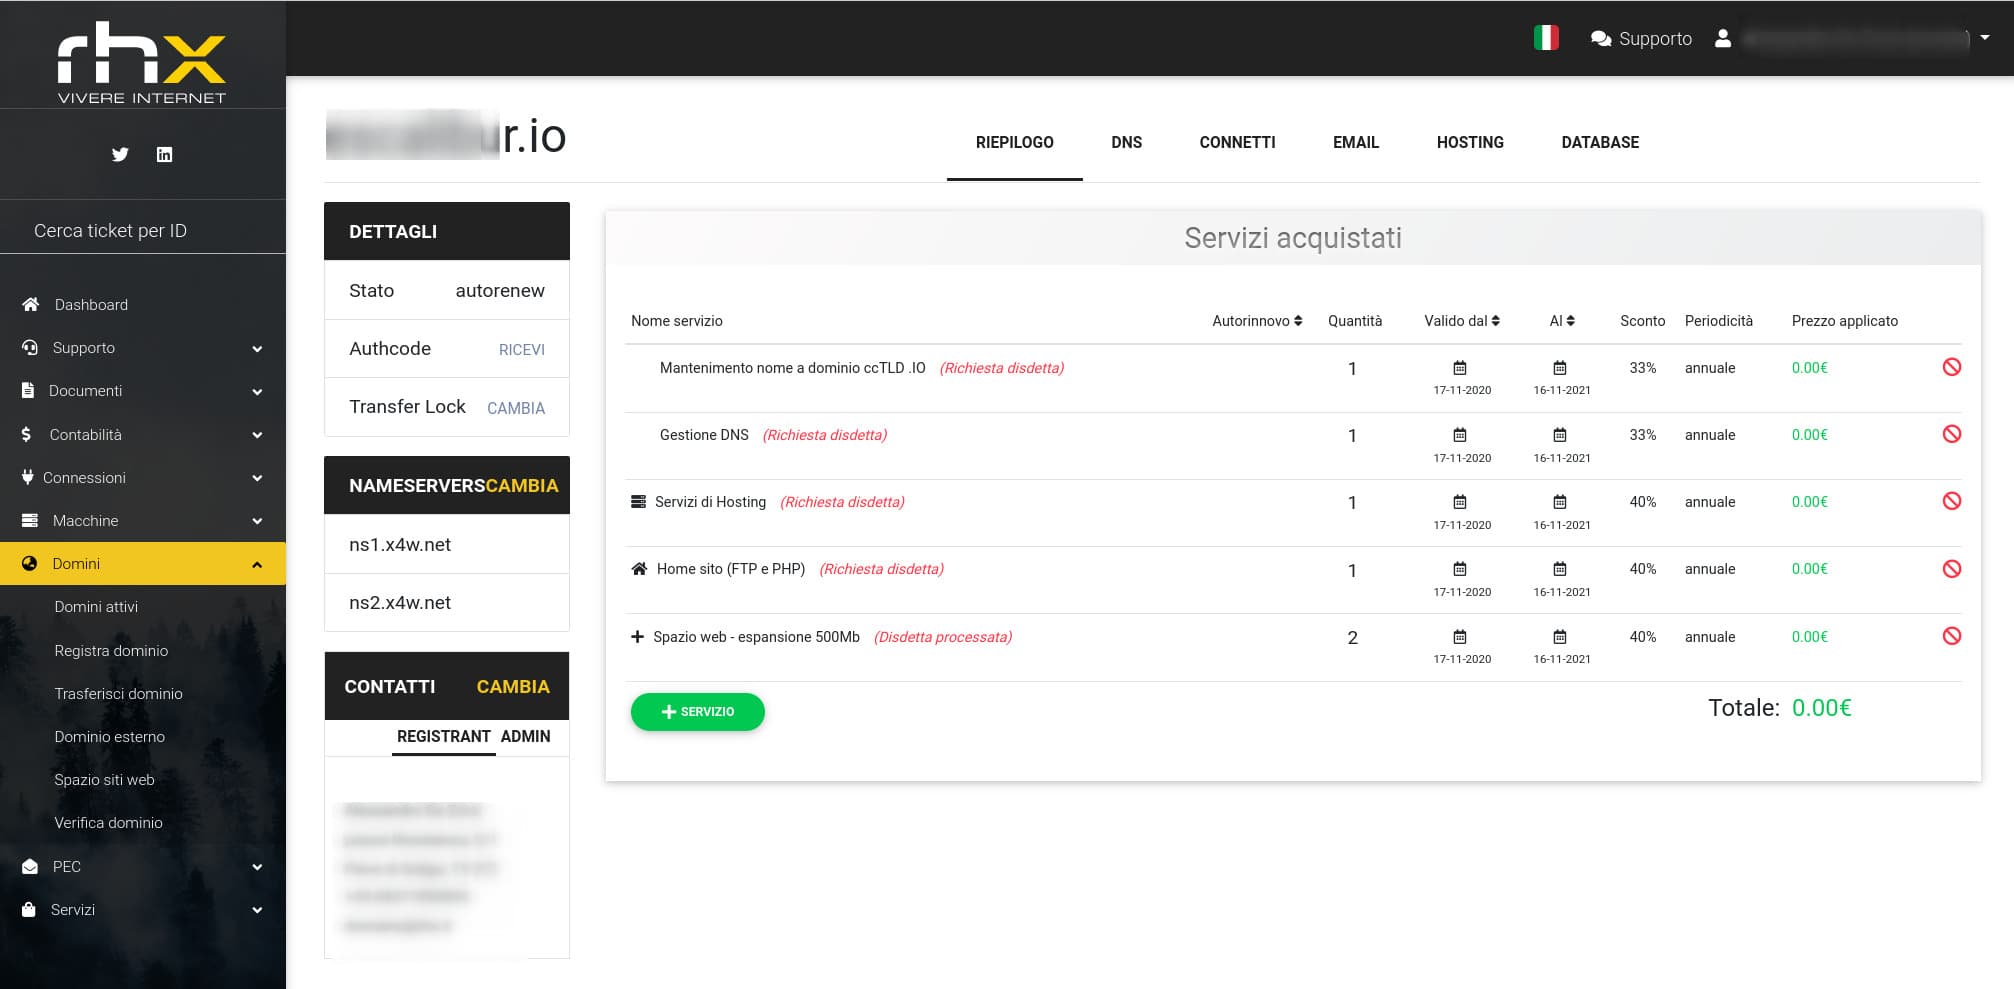
Task: Click the PEC envelope icon
Action: click(x=30, y=866)
